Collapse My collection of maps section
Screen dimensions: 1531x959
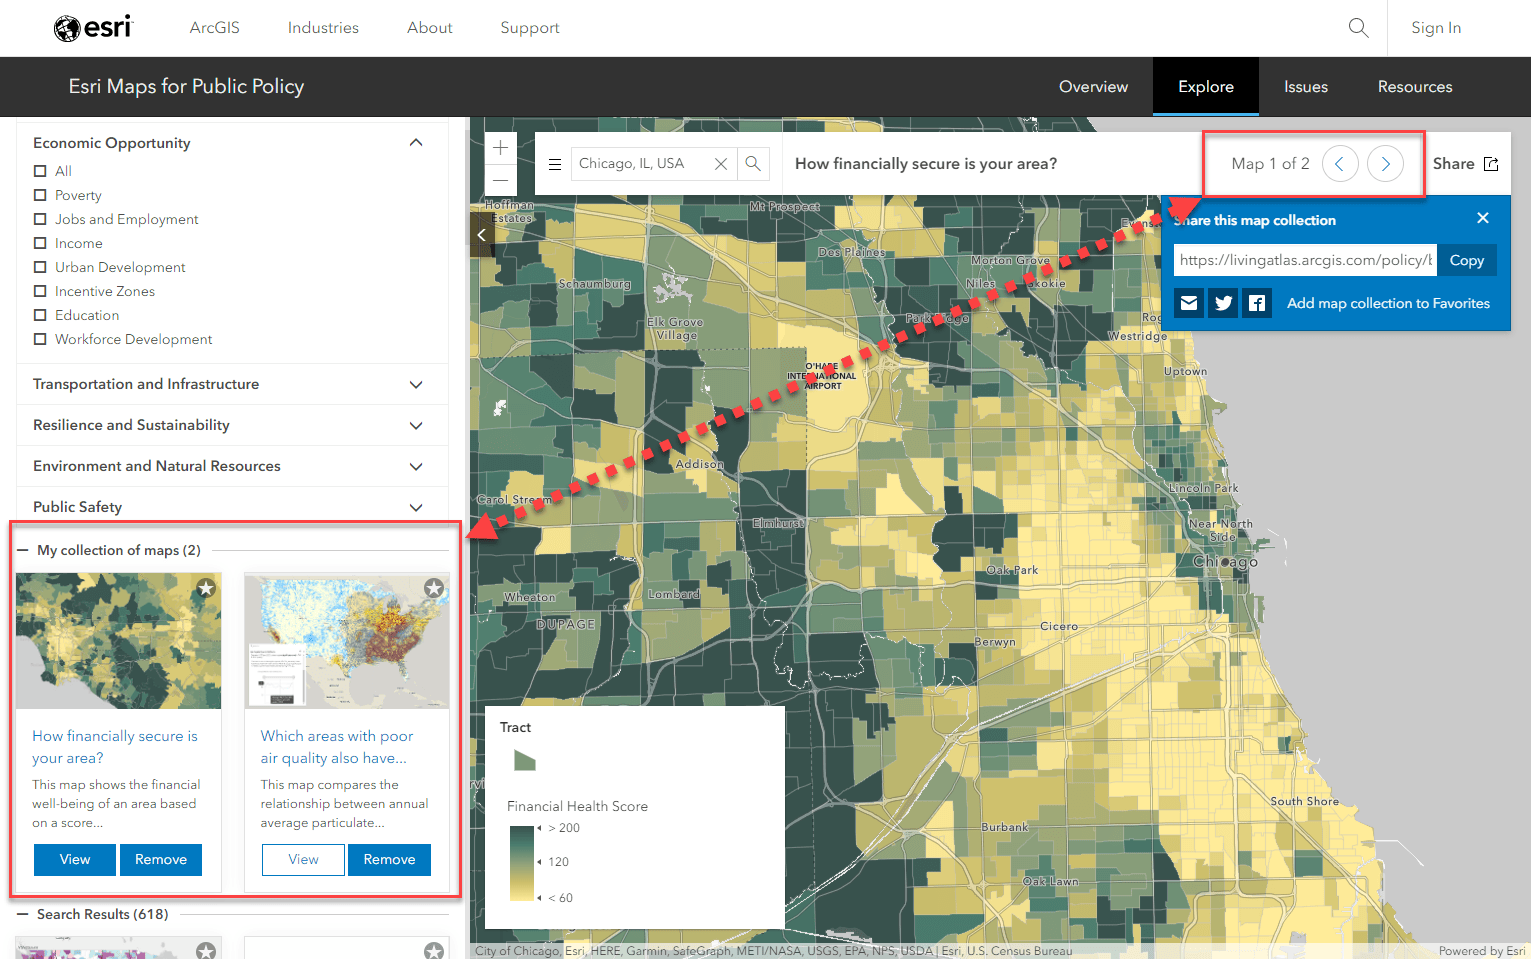[x=23, y=550]
